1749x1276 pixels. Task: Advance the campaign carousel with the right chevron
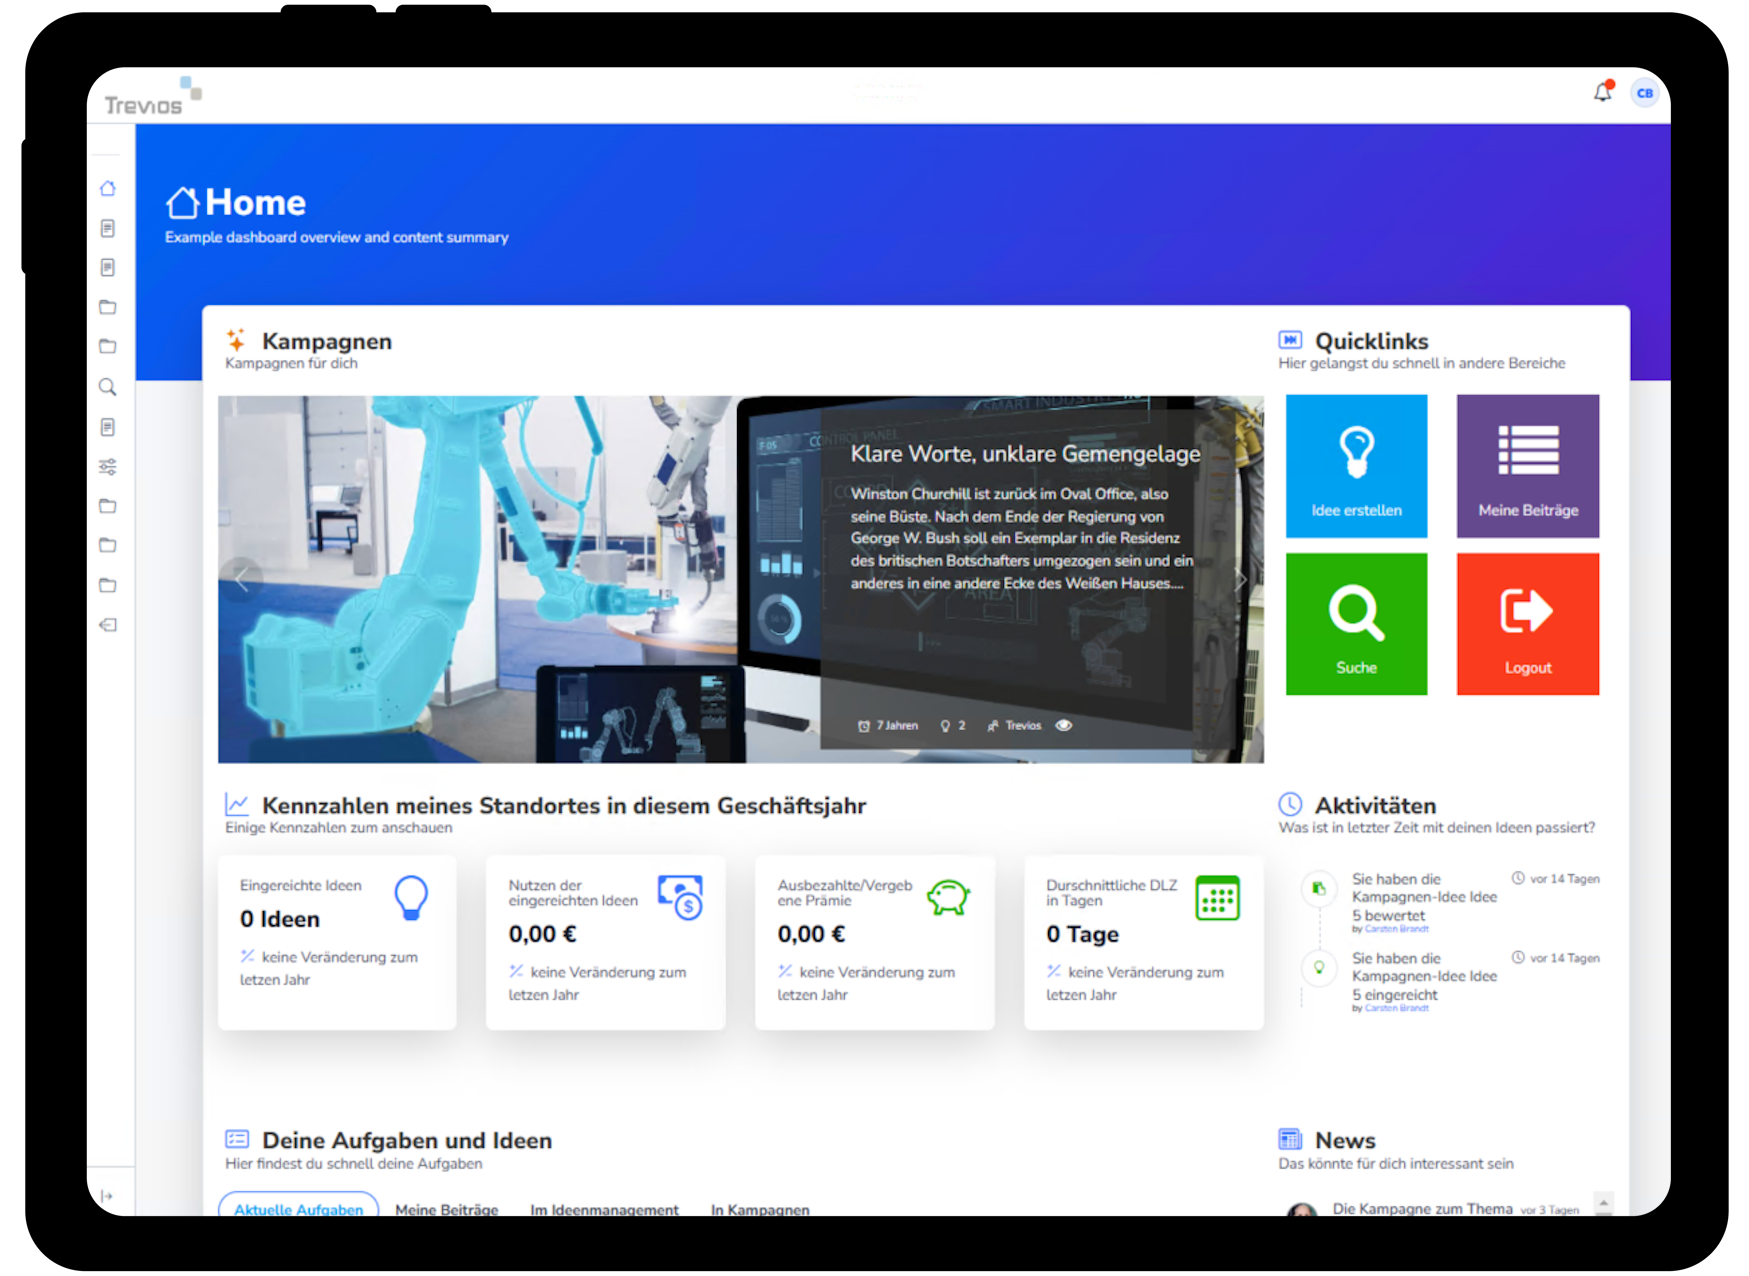(x=1241, y=580)
